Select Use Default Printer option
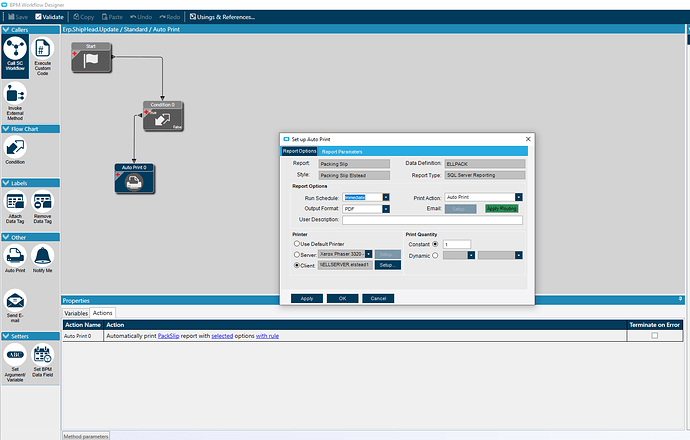690x440 pixels. (297, 243)
